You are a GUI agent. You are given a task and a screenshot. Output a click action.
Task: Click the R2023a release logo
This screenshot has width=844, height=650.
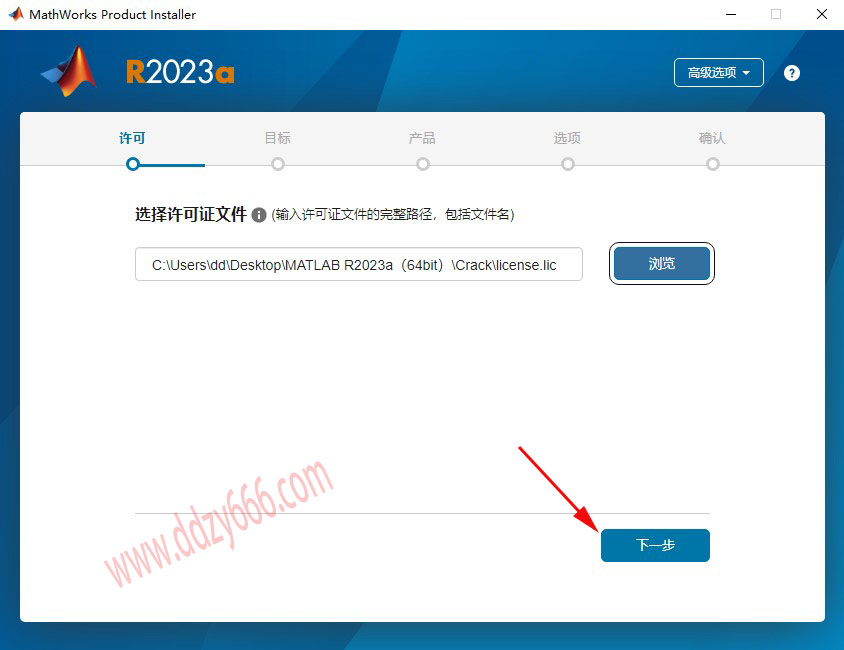(180, 72)
